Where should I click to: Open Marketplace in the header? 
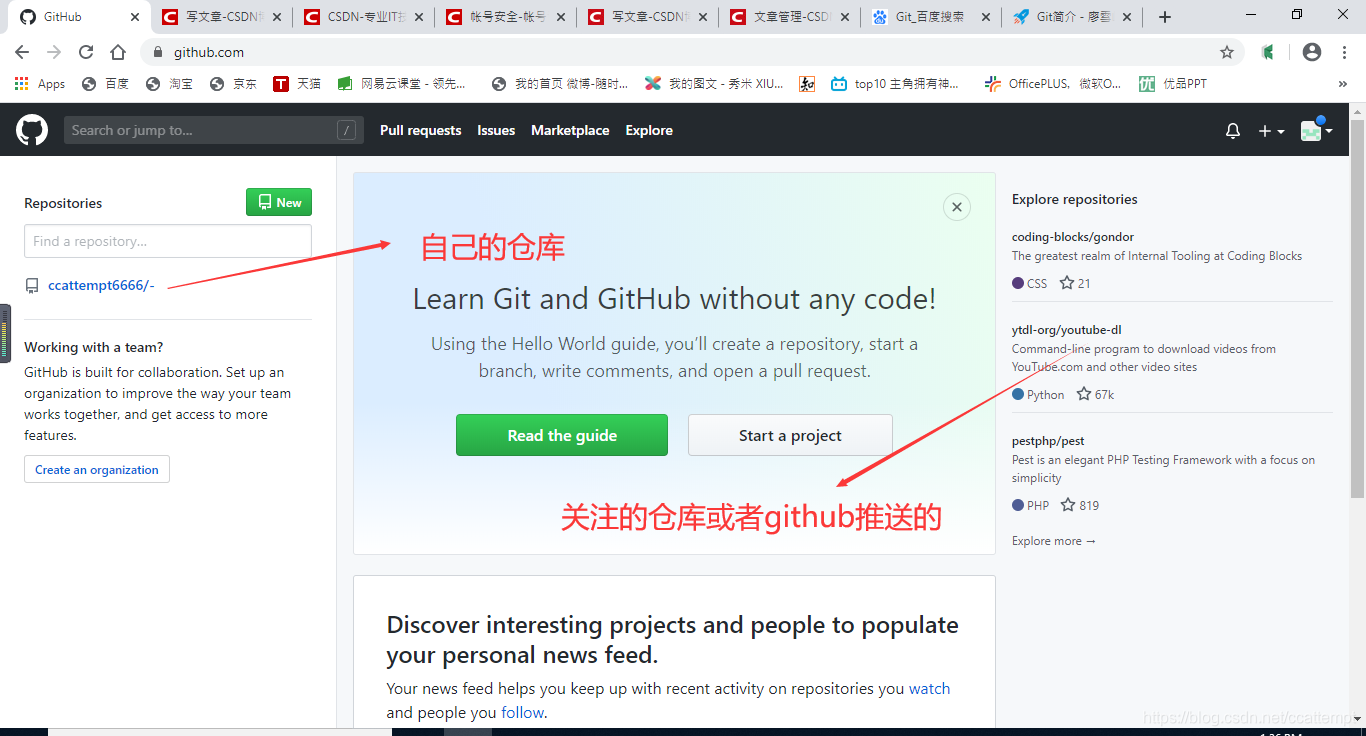[x=570, y=130]
